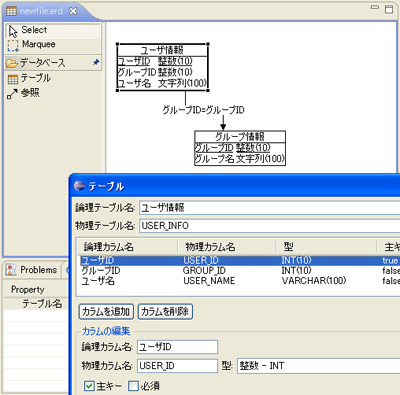Pin the データベース palette drawer
400x395 pixels.
pyautogui.click(x=96, y=62)
